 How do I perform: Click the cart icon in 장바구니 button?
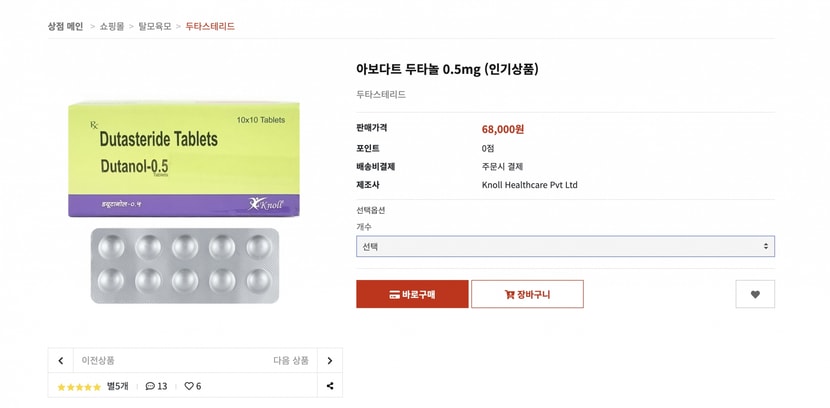click(509, 295)
